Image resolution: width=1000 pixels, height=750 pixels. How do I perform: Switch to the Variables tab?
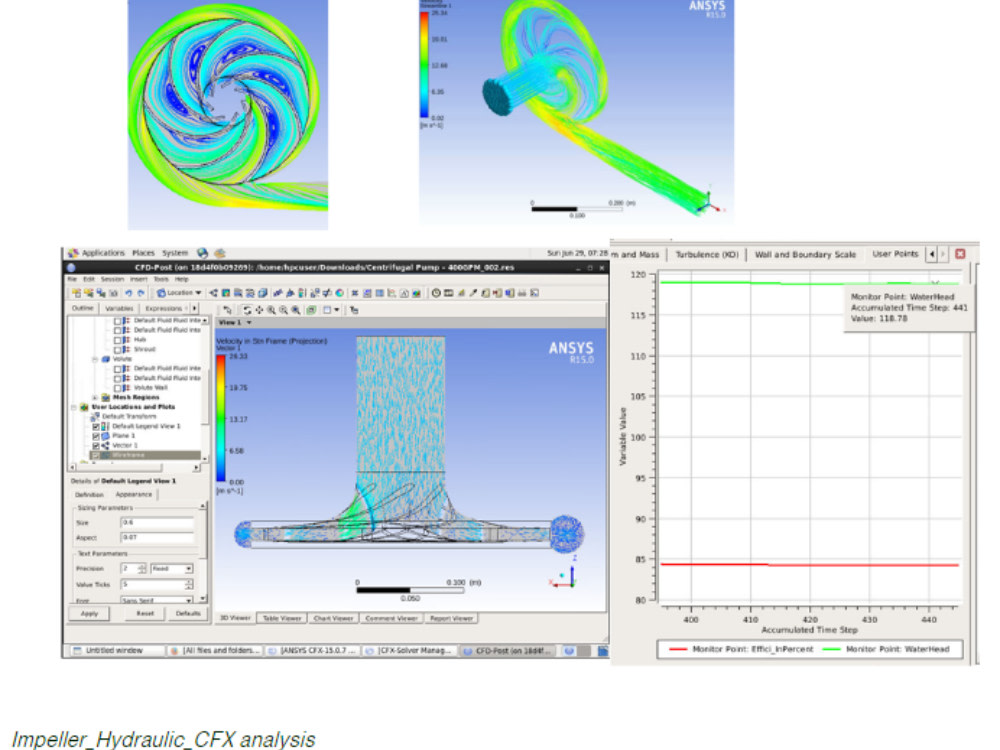(x=119, y=308)
